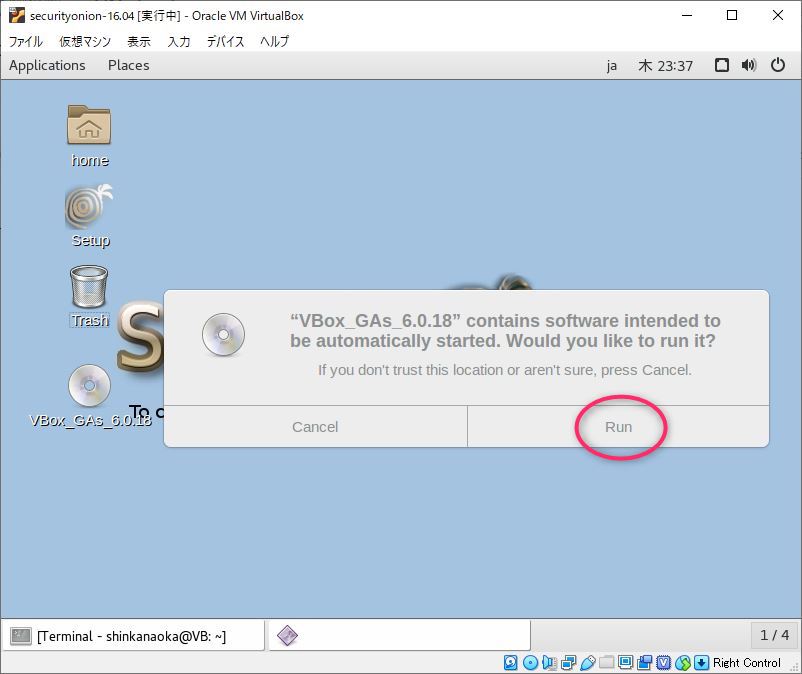Image resolution: width=802 pixels, height=674 pixels.
Task: Click the ja keyboard layout indicator
Action: tap(612, 66)
